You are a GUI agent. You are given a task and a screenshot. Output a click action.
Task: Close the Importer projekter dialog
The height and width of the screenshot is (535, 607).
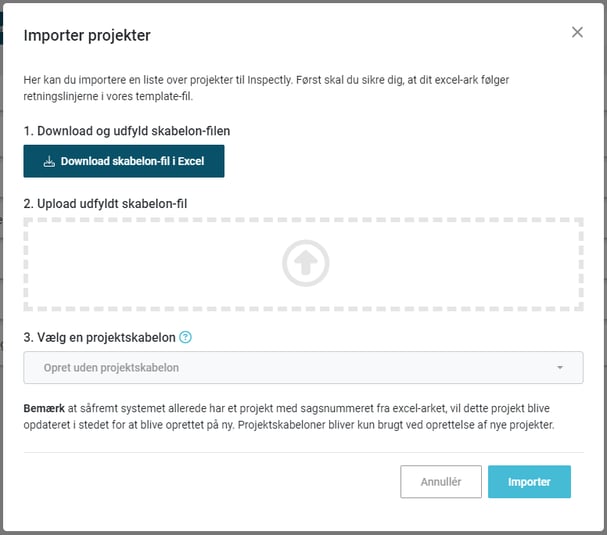pos(577,32)
